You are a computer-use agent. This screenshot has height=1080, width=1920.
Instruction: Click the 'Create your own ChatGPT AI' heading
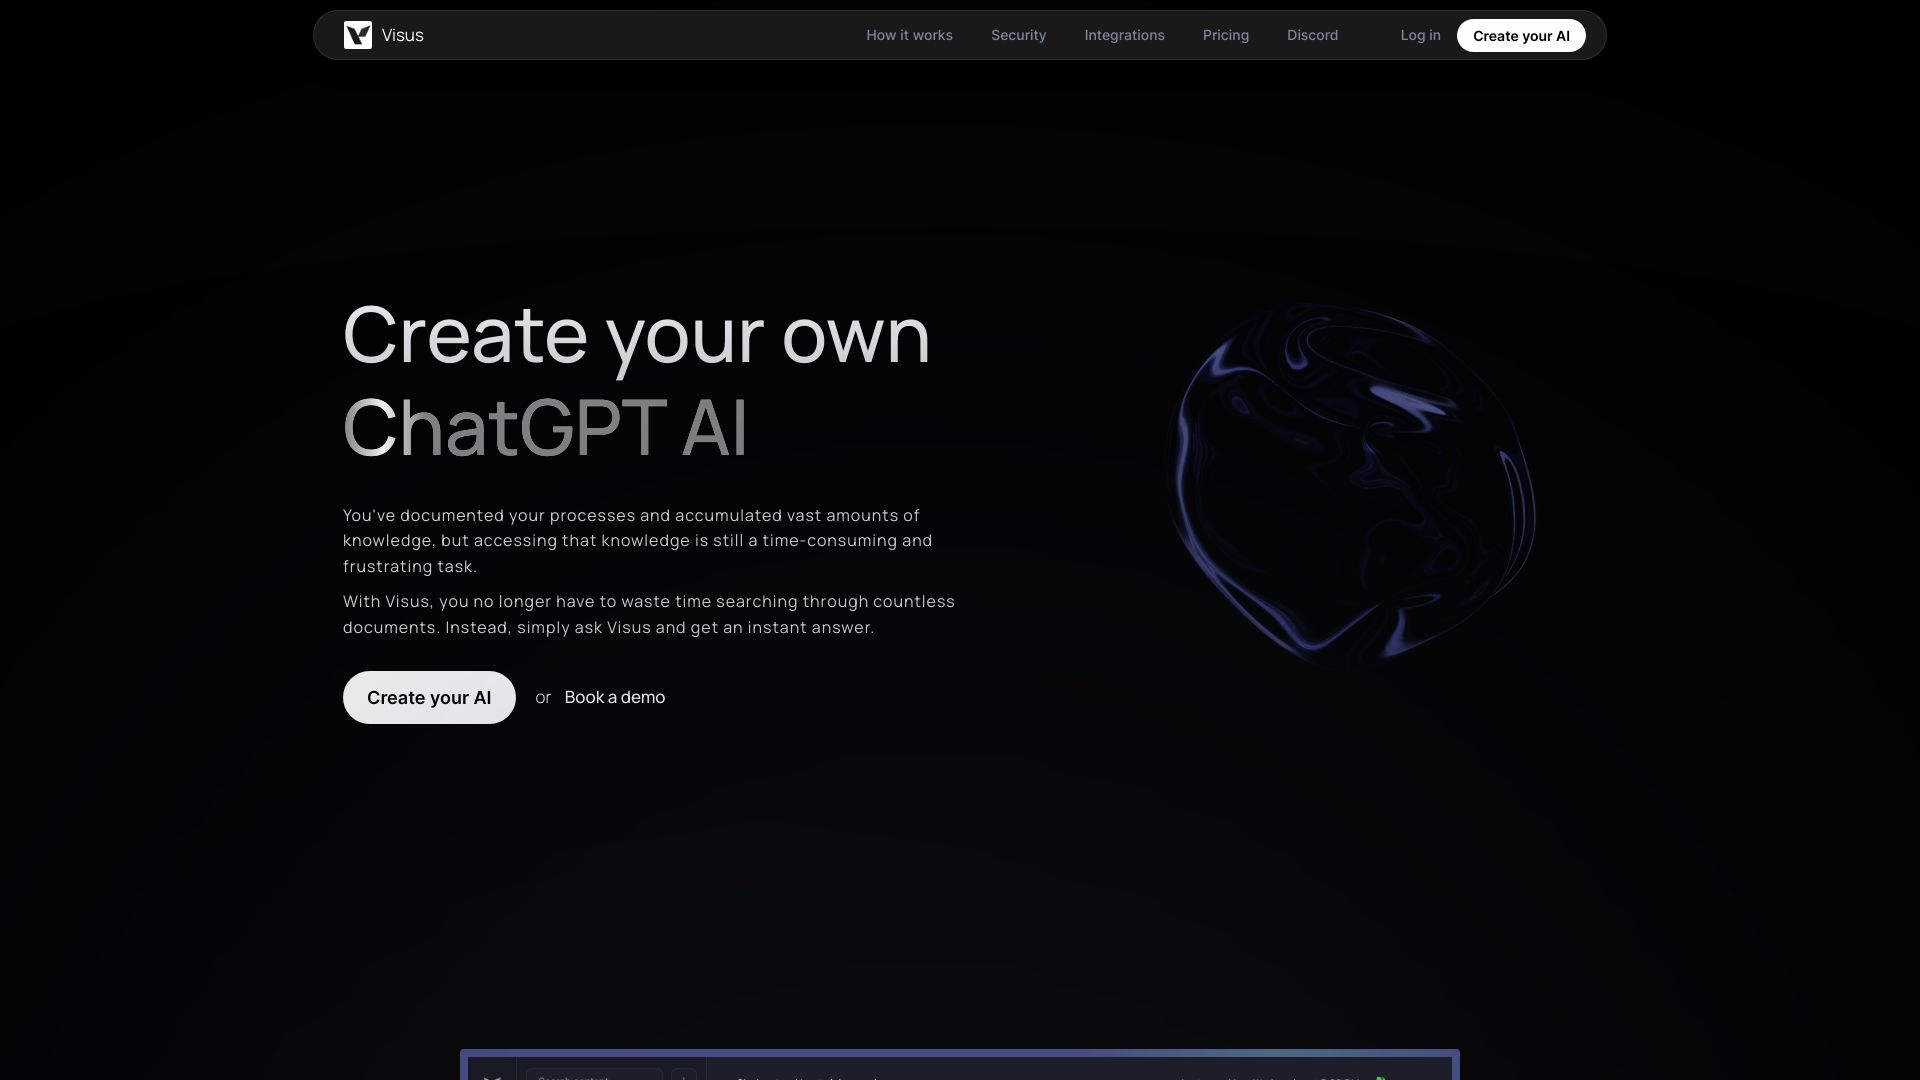coord(636,380)
